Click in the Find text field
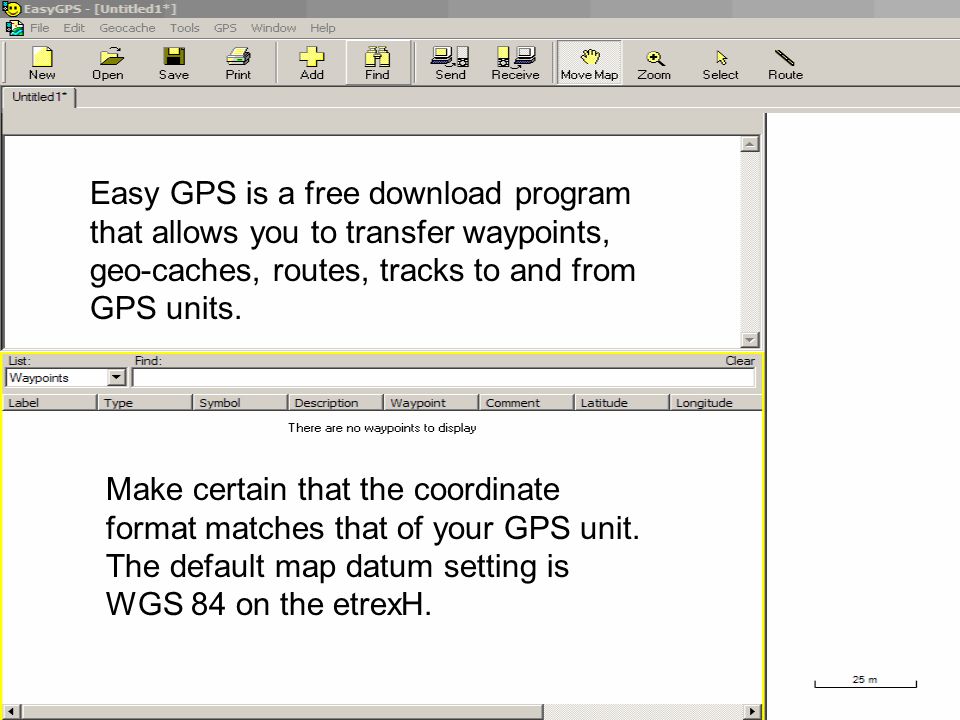The height and width of the screenshot is (720, 960). (444, 378)
